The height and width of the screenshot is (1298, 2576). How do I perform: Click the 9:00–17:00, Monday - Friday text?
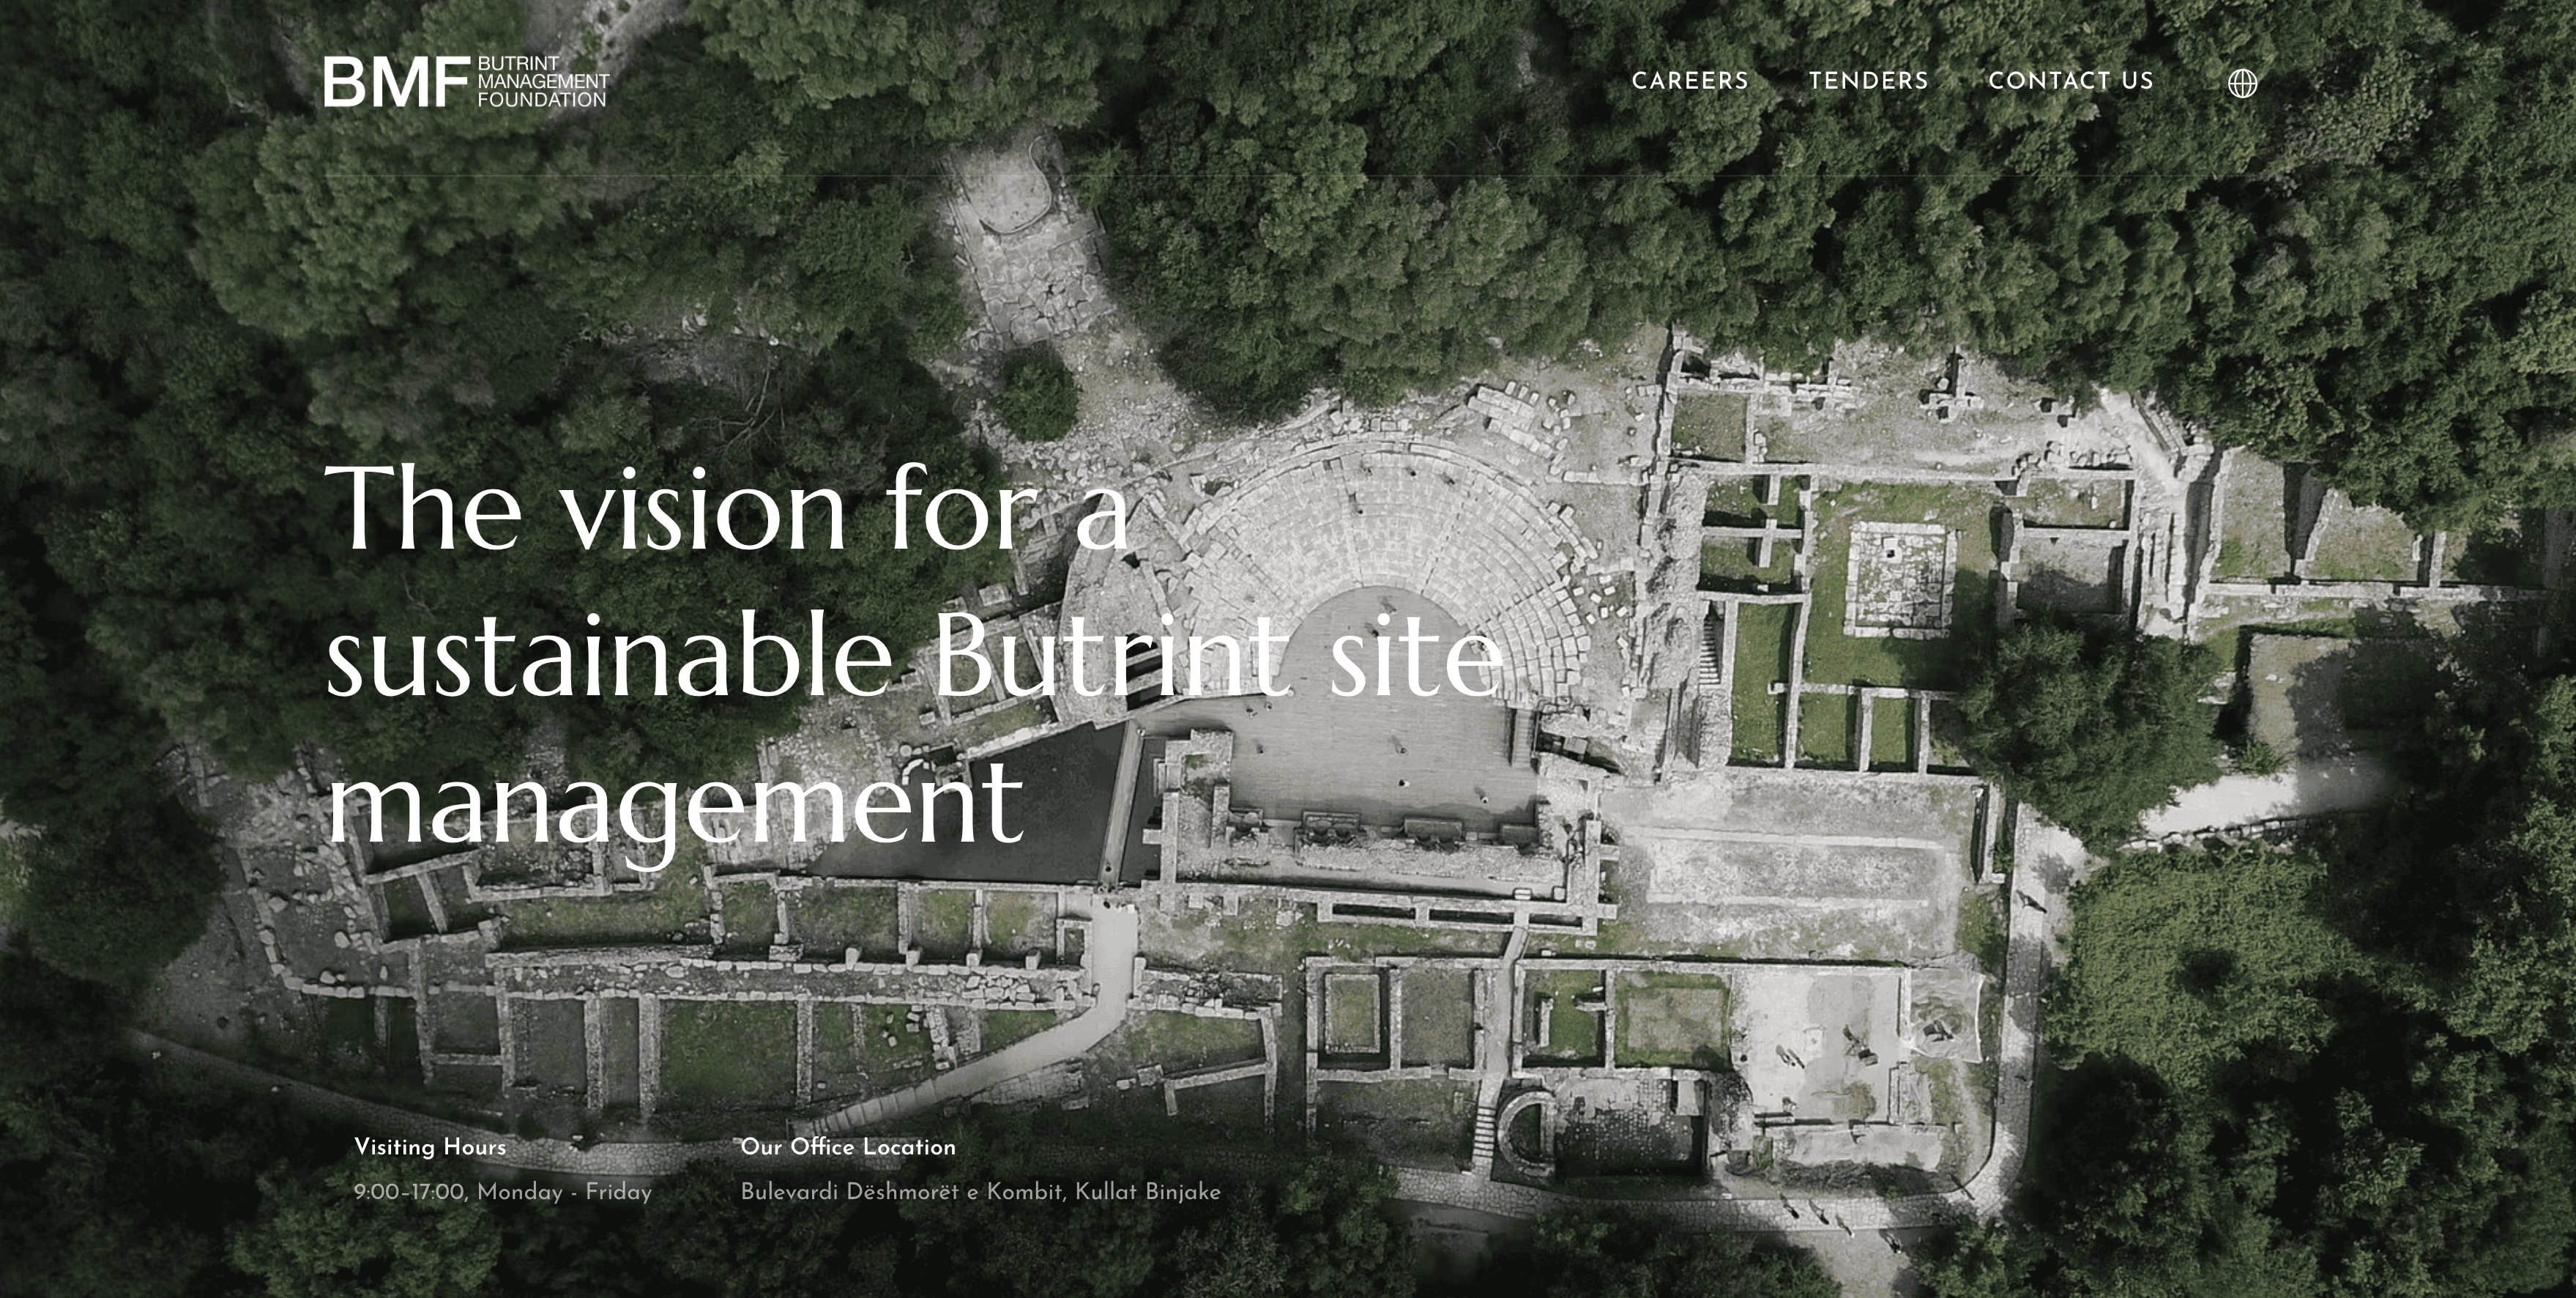point(502,1192)
